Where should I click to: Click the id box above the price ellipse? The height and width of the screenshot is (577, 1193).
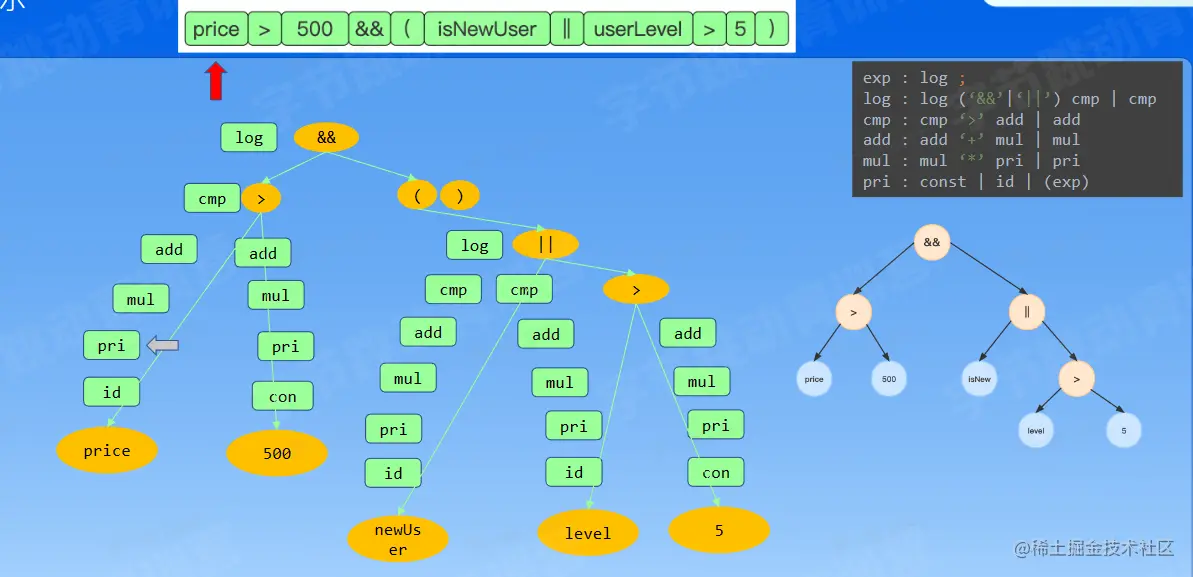tap(112, 393)
